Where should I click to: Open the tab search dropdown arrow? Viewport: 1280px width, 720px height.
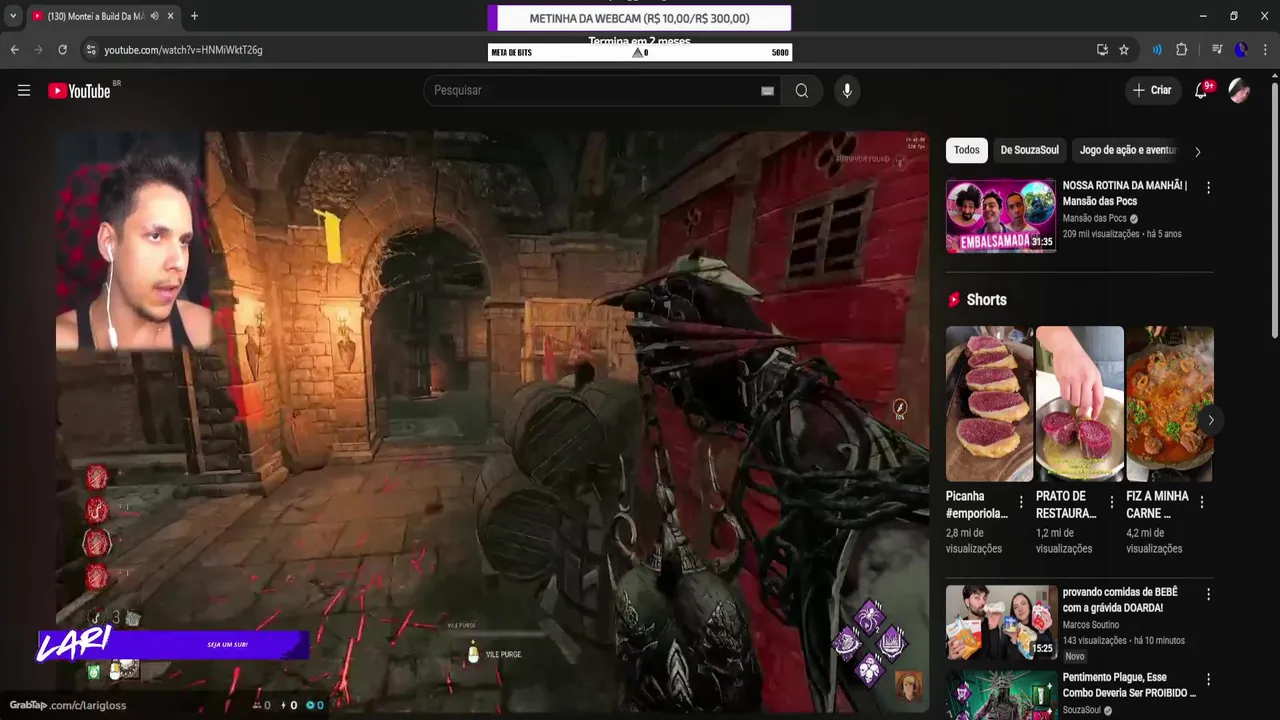[13, 16]
